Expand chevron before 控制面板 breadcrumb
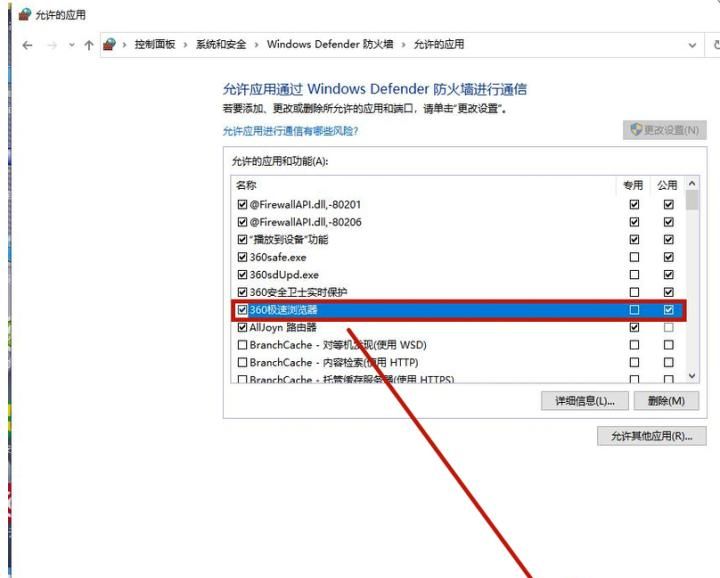Image resolution: width=720 pixels, height=578 pixels. pyautogui.click(x=124, y=45)
